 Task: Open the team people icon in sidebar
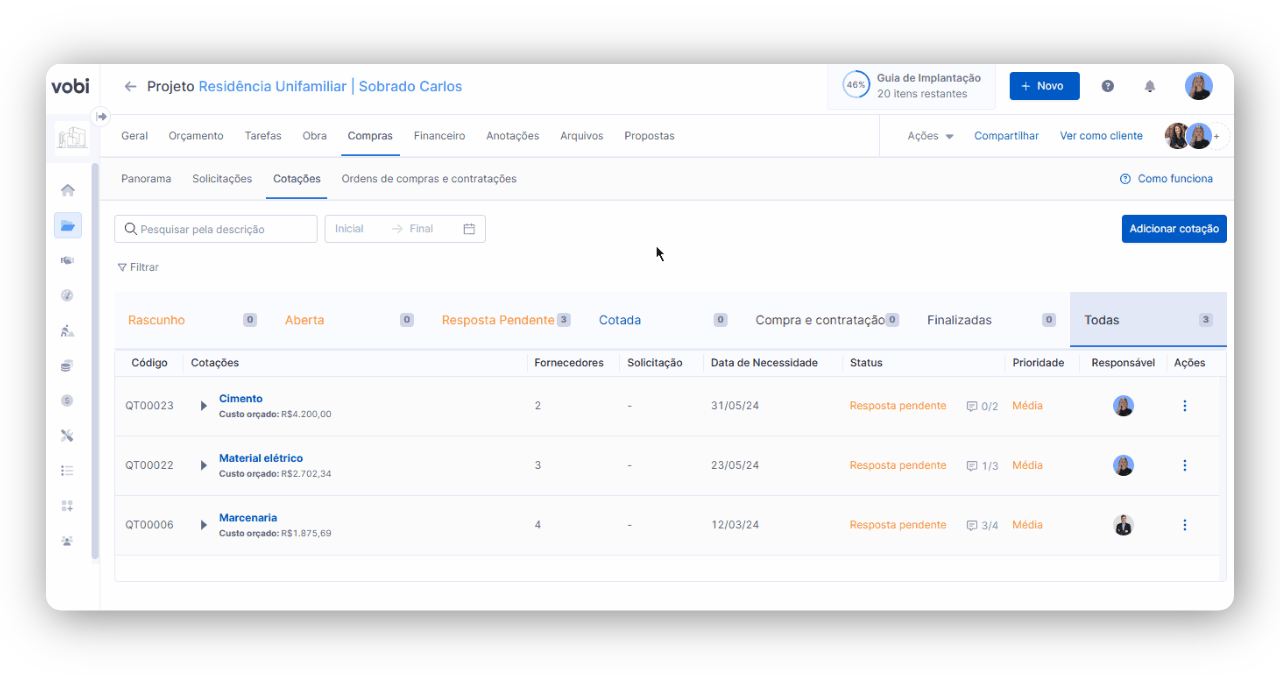(x=67, y=540)
